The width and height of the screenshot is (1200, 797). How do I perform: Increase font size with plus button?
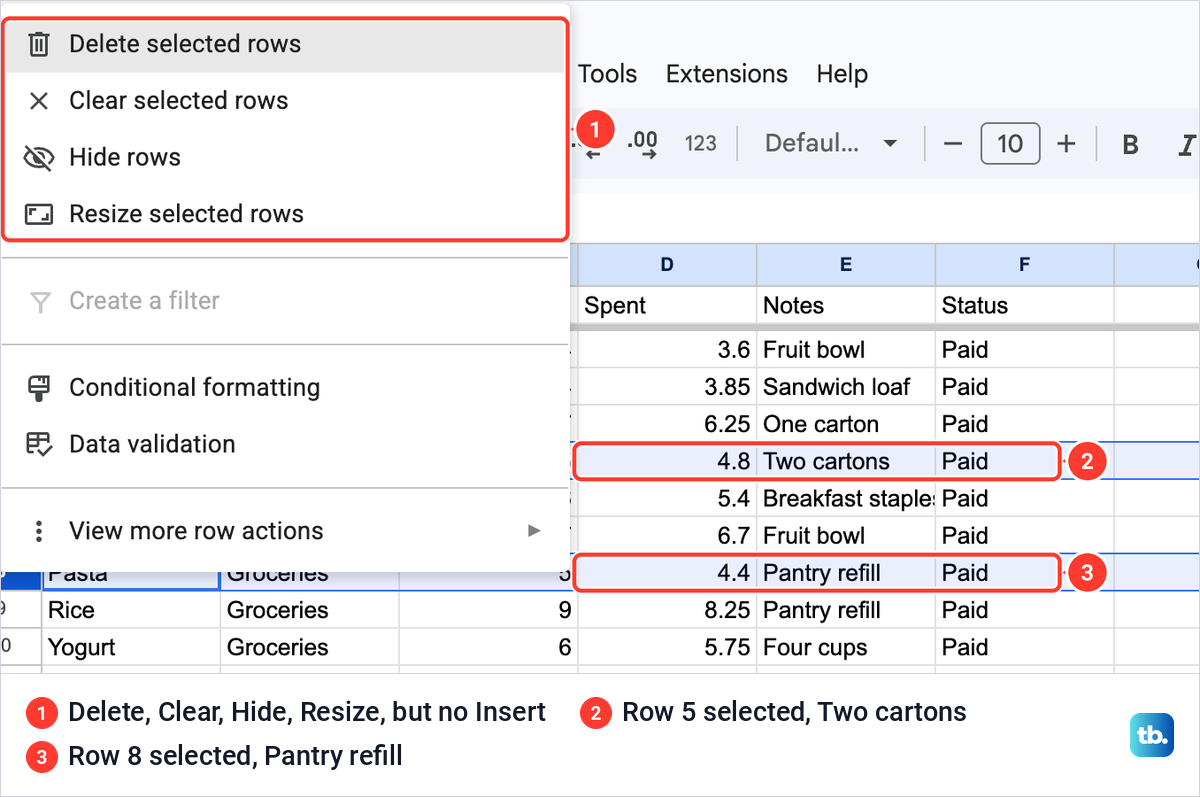(1067, 144)
